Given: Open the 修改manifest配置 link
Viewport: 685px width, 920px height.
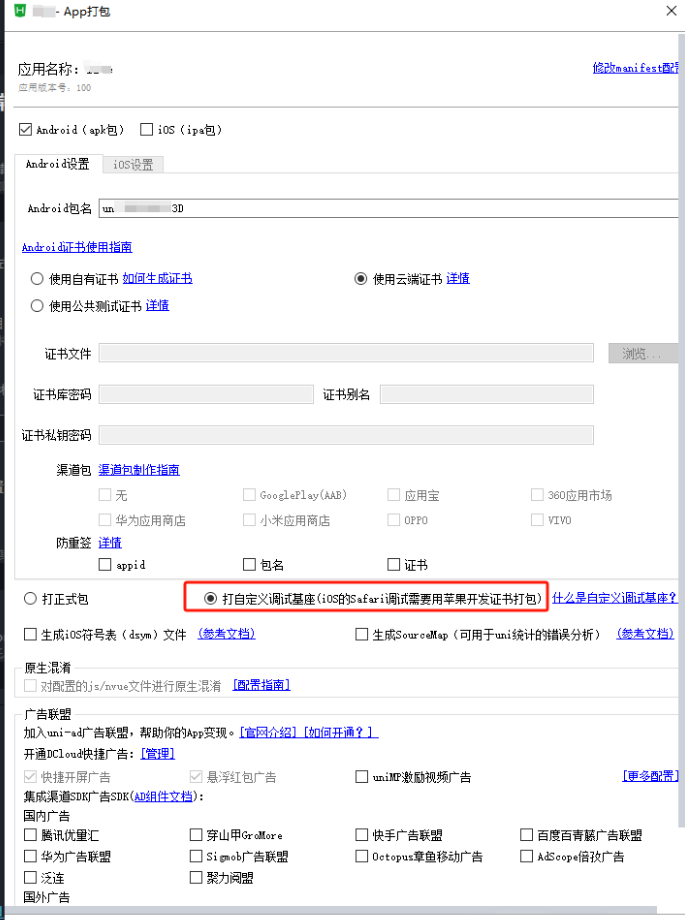Looking at the screenshot, I should (x=635, y=69).
